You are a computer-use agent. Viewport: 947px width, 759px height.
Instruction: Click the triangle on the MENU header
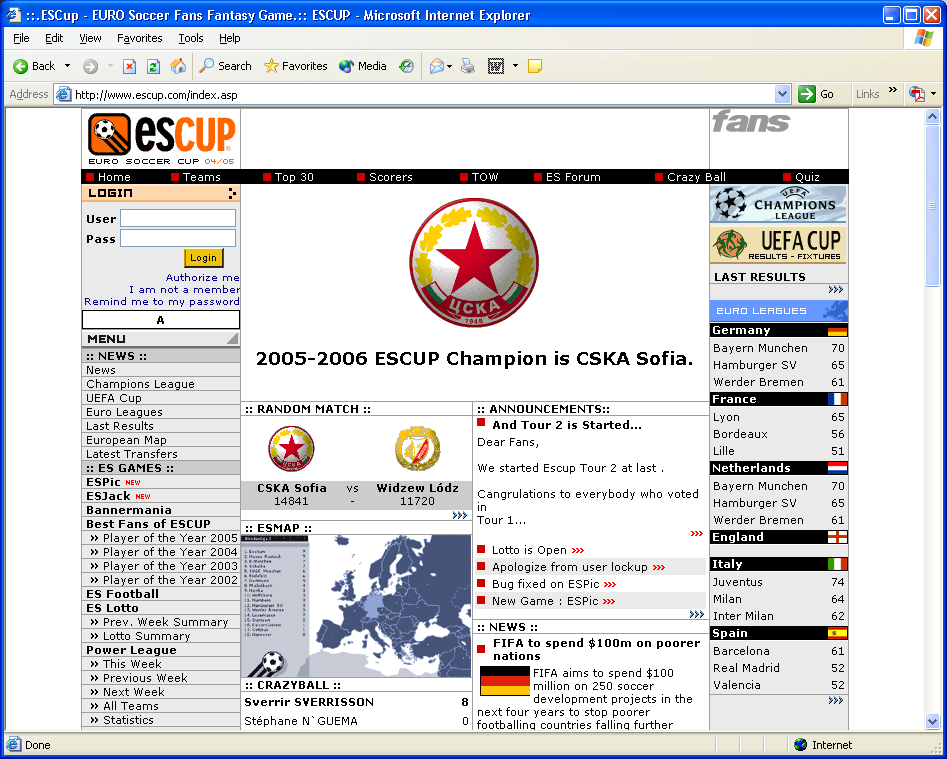pyautogui.click(x=232, y=339)
